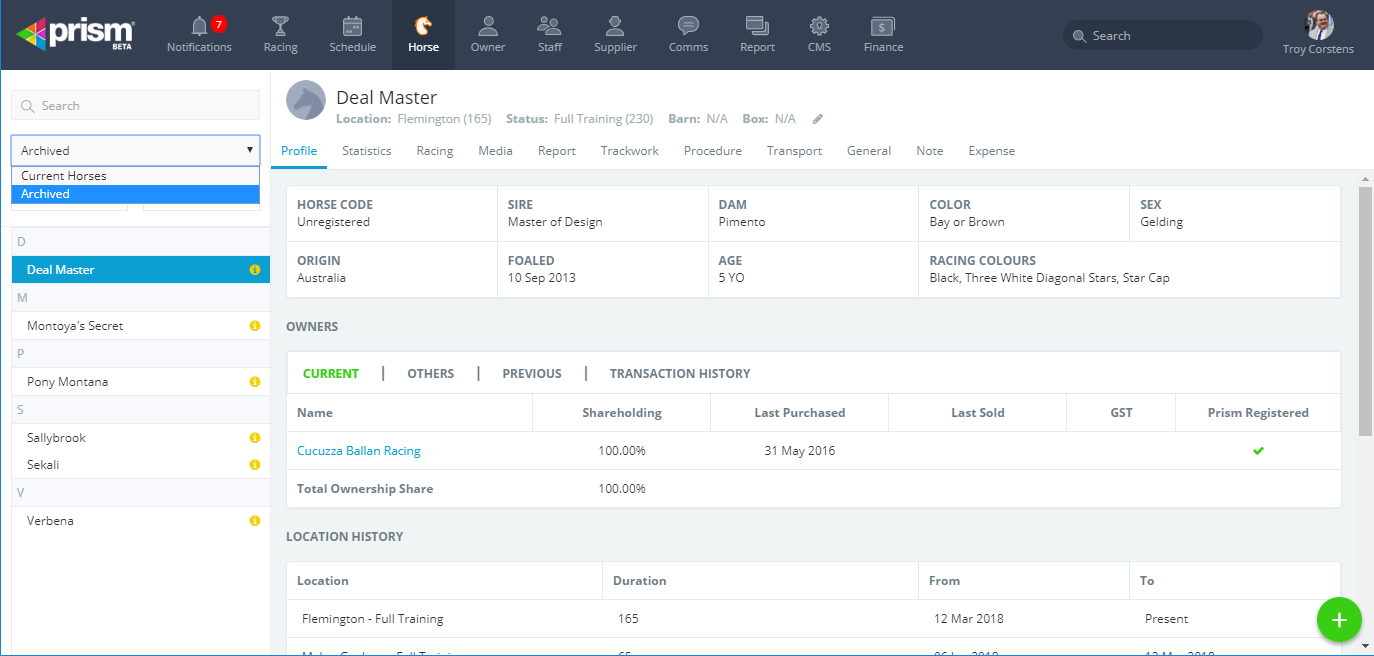Switch to the Media tab
The height and width of the screenshot is (656, 1374).
pos(495,151)
